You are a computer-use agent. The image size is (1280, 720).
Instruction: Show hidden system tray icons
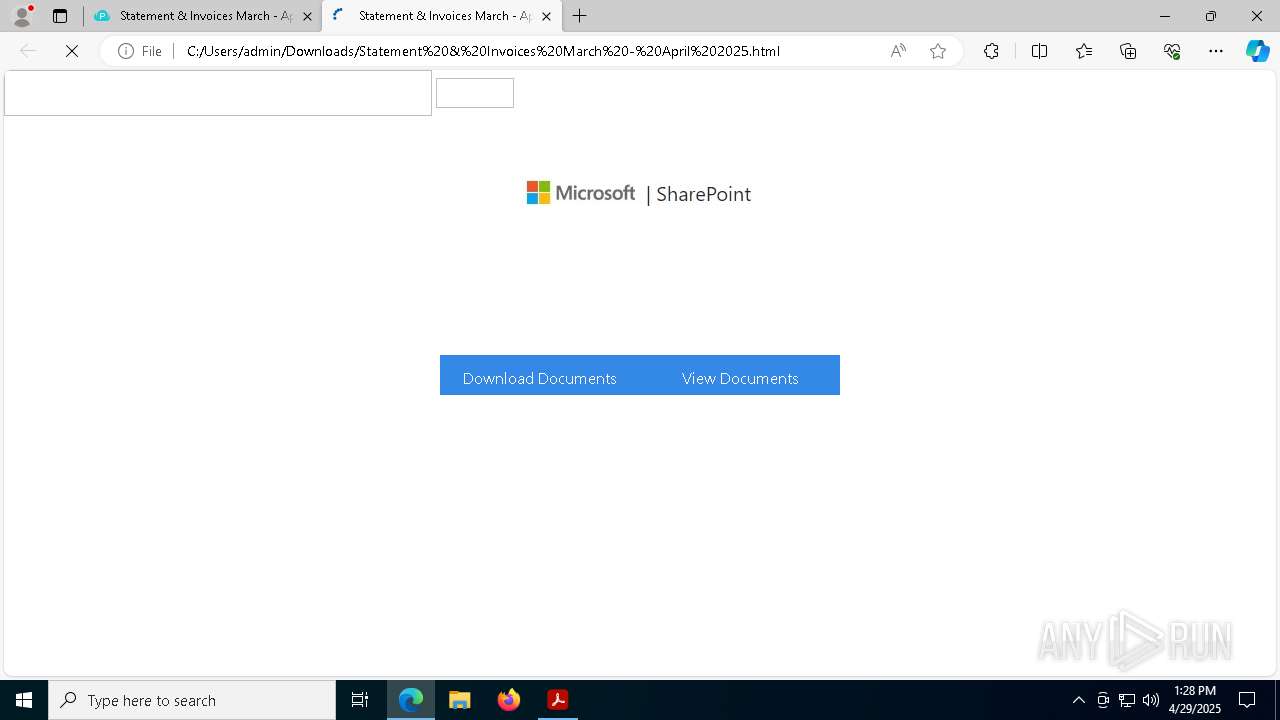(x=1078, y=700)
